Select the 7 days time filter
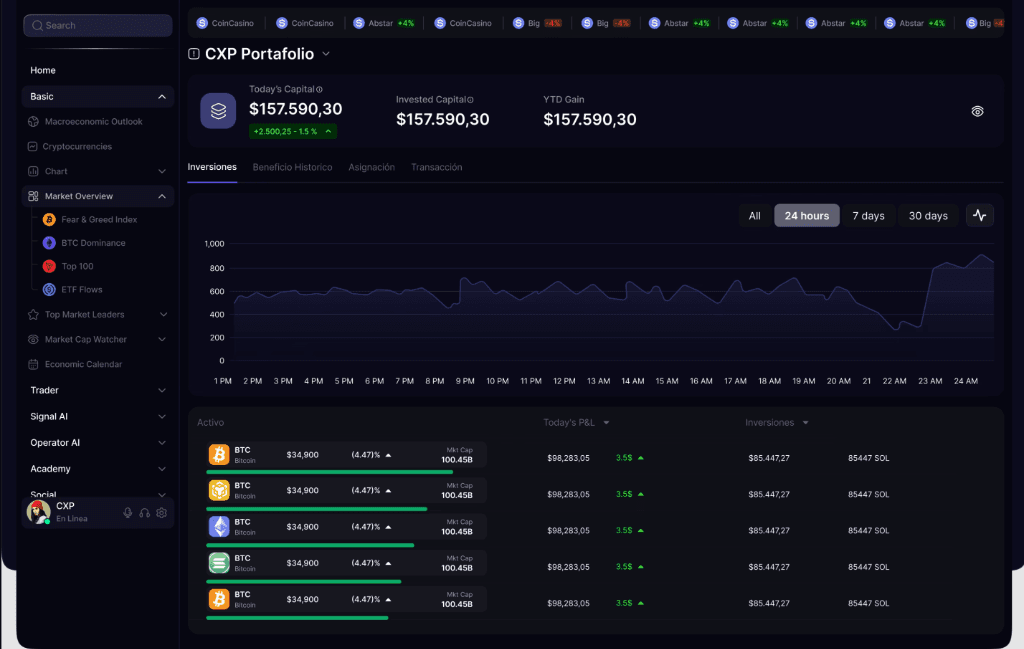The image size is (1024, 649). 868,215
